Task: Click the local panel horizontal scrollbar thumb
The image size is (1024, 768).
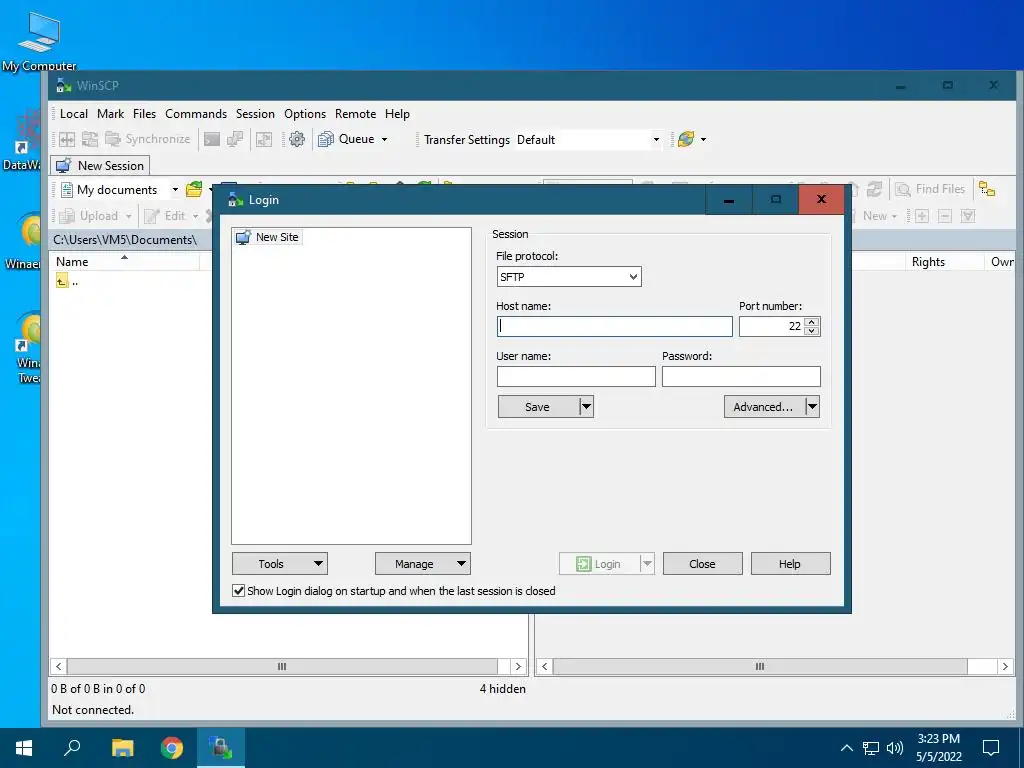Action: click(282, 666)
